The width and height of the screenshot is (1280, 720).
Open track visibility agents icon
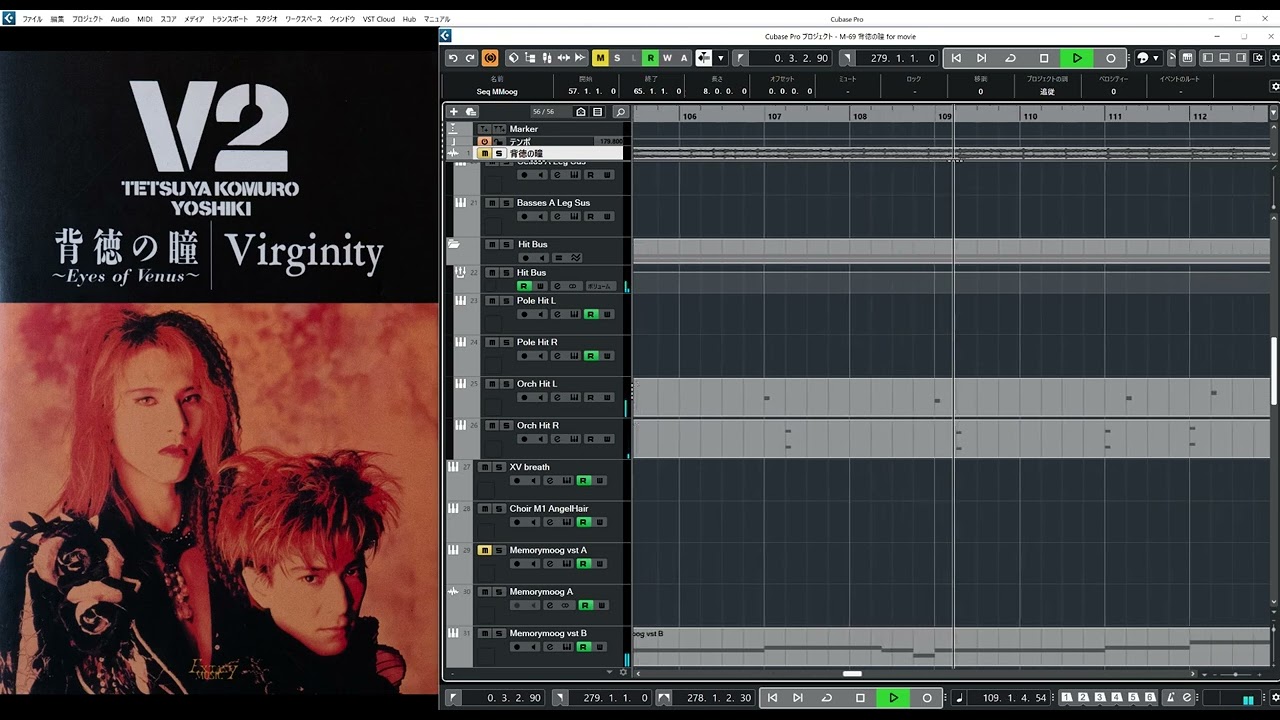tap(581, 112)
